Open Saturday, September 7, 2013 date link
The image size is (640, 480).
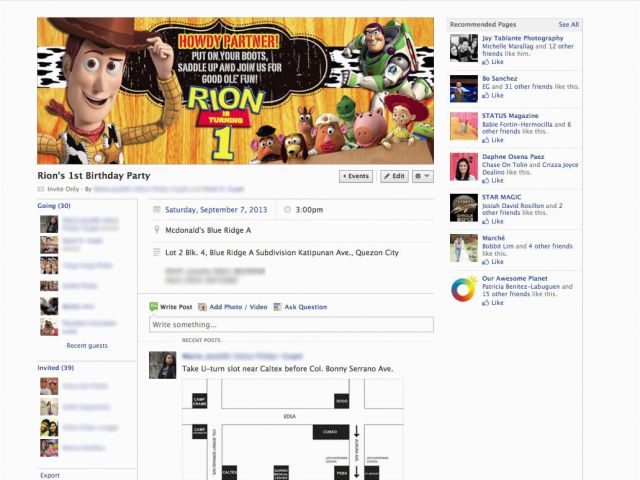click(x=216, y=210)
